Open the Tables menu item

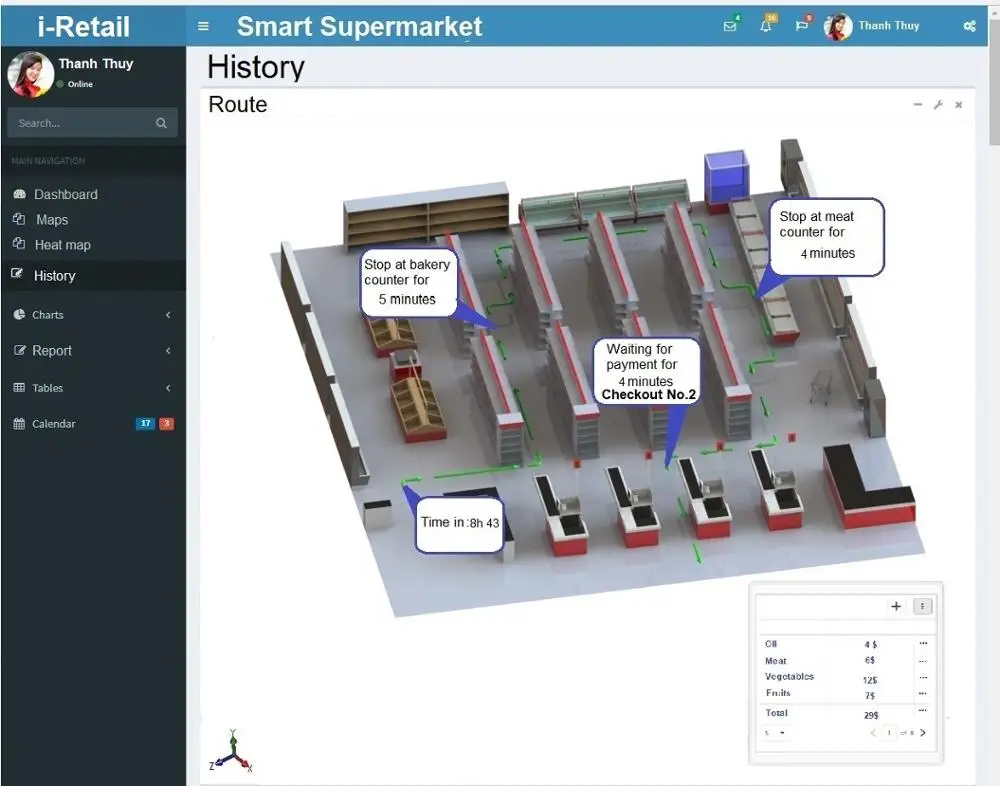(x=47, y=388)
